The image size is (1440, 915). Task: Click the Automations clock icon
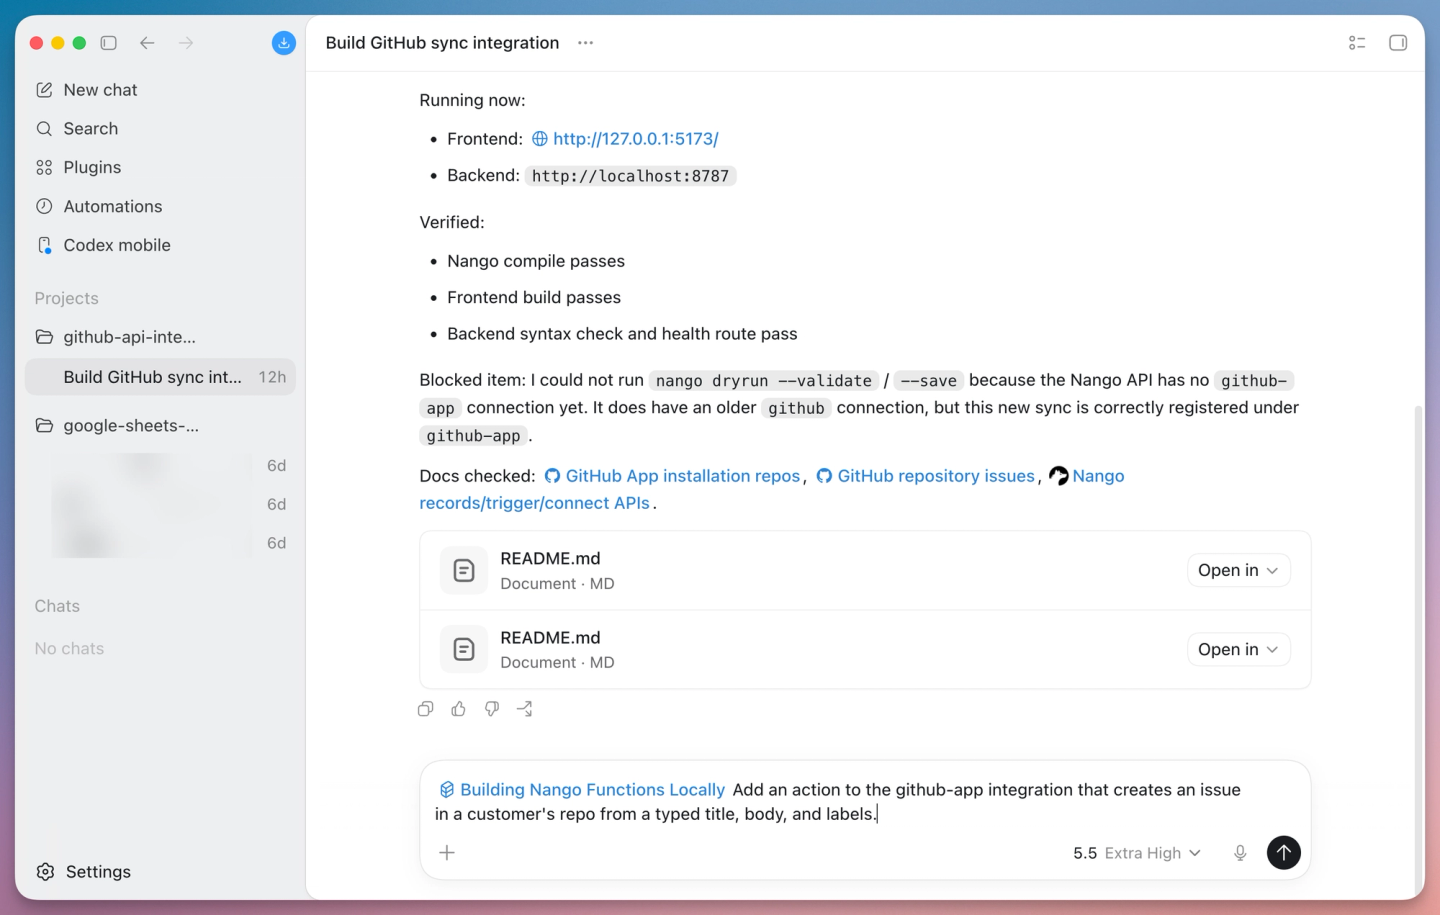(x=44, y=206)
